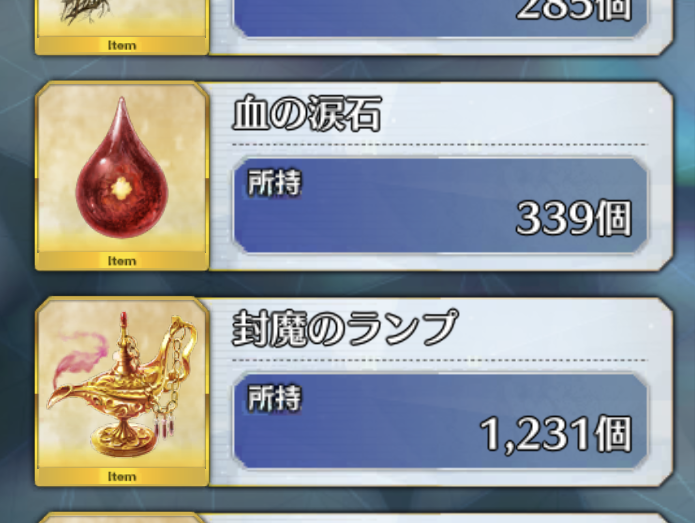Open the 血の涙石 item name

307,113
